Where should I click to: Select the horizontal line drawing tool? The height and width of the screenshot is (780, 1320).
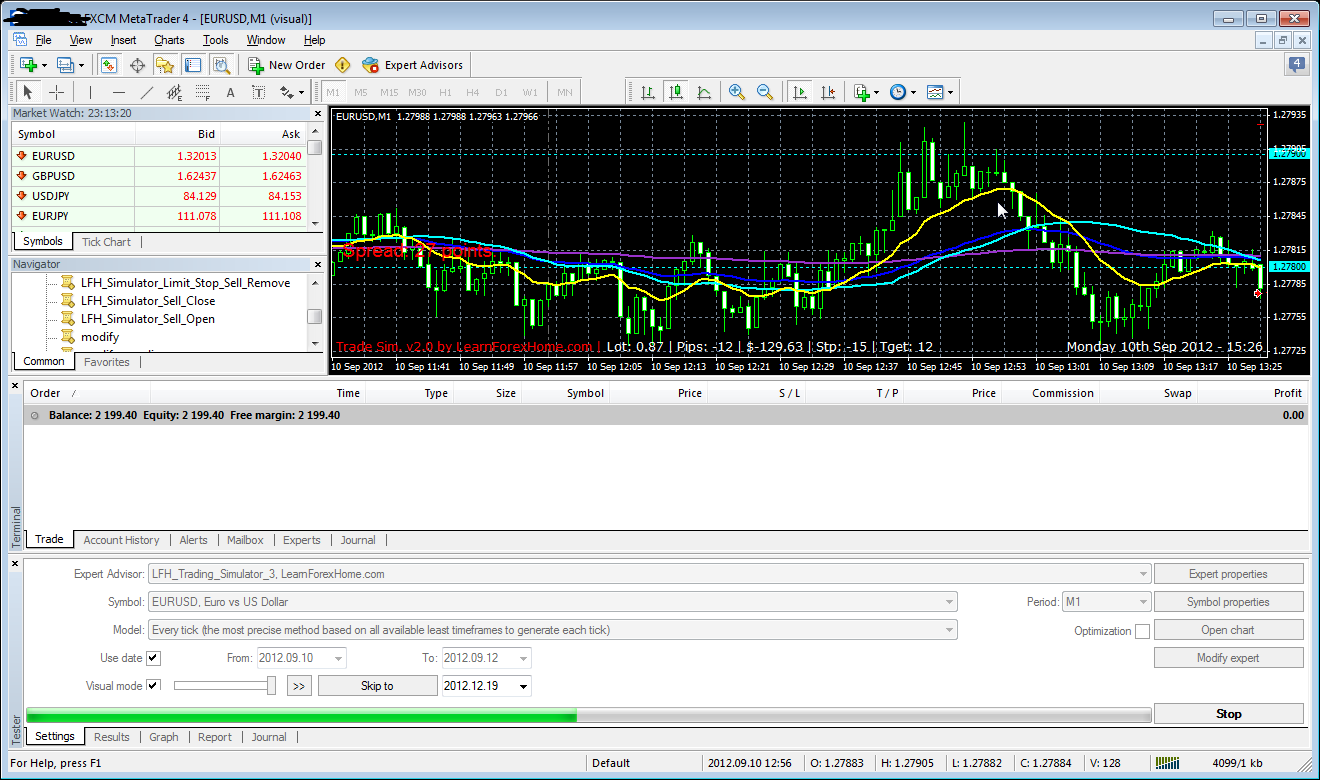coord(118,92)
